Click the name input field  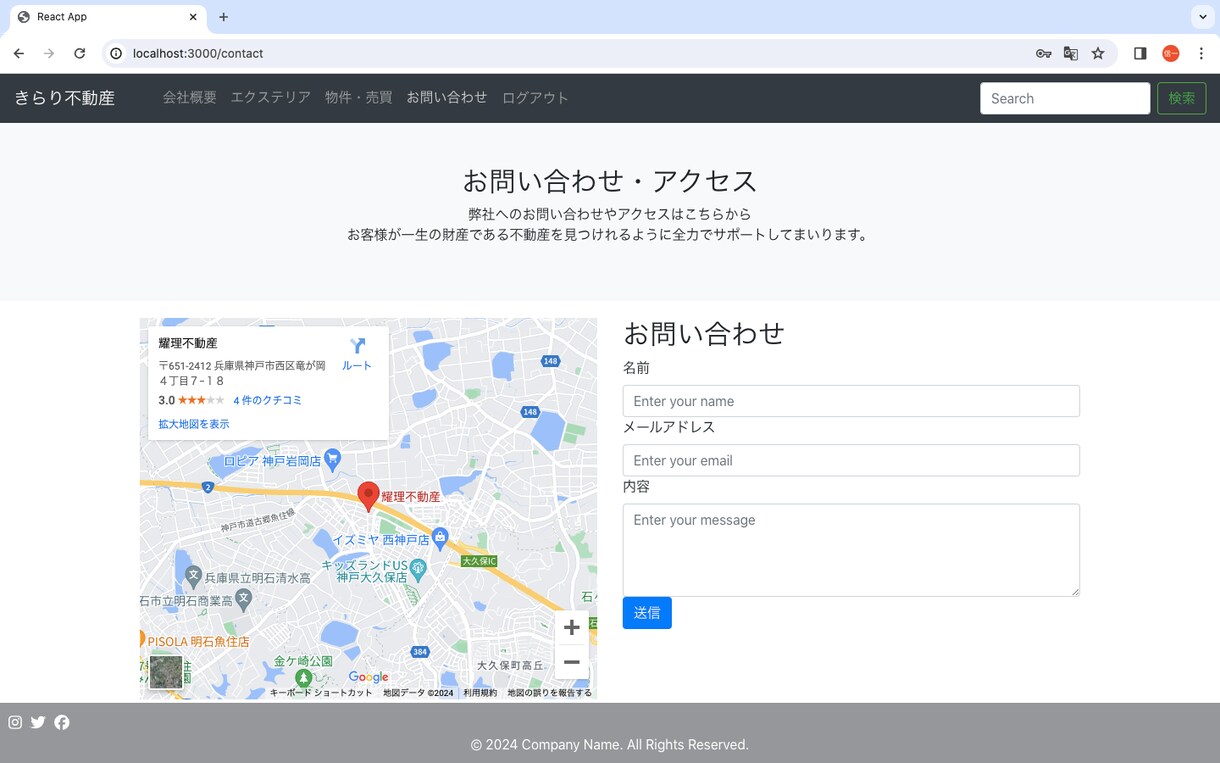pyautogui.click(x=851, y=401)
